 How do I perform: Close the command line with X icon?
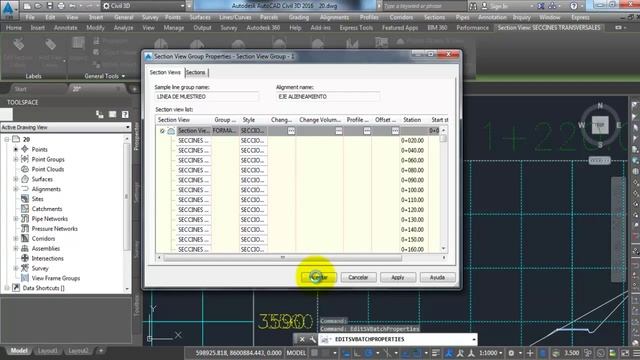pyautogui.click(x=302, y=339)
